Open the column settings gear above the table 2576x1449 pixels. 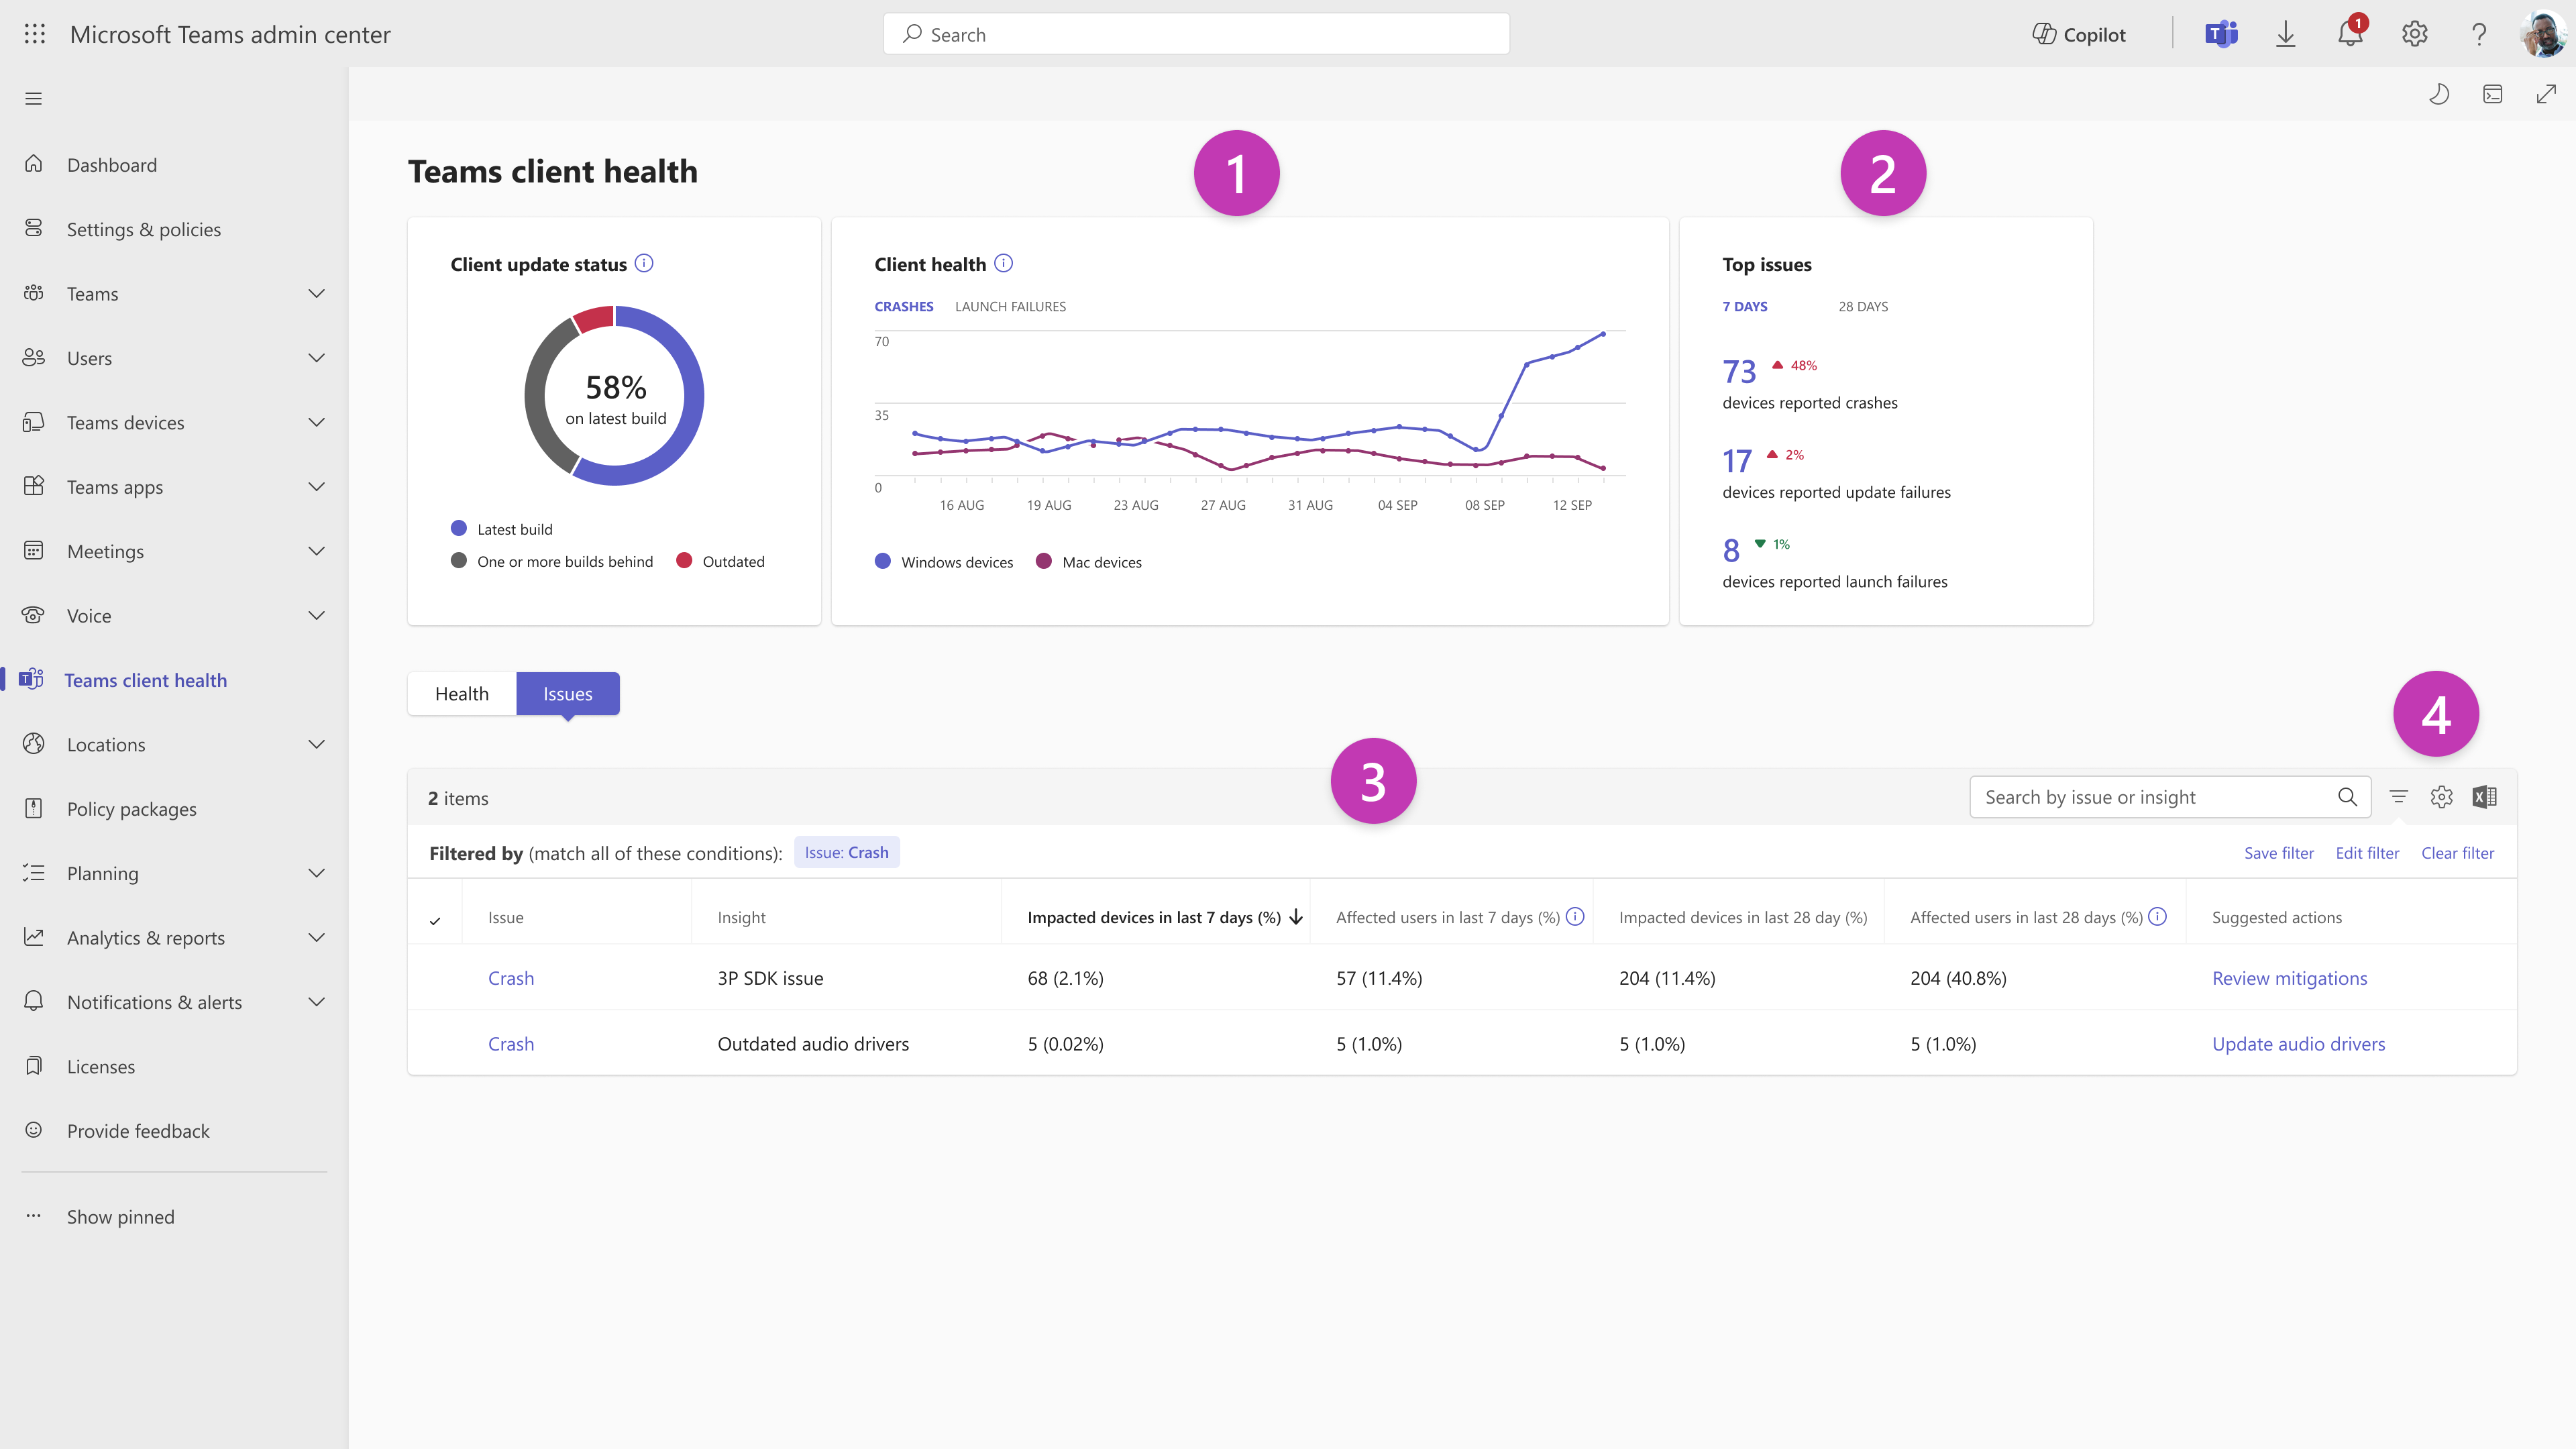pyautogui.click(x=2441, y=797)
